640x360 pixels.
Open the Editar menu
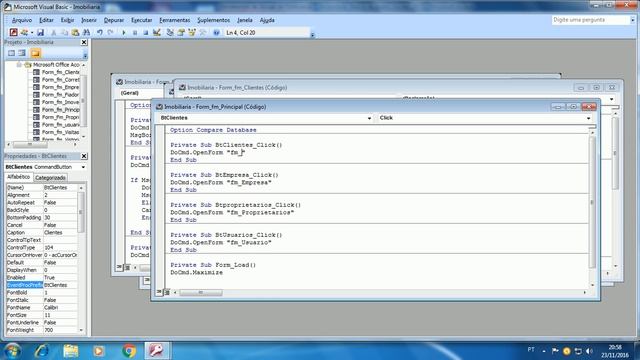click(x=46, y=20)
